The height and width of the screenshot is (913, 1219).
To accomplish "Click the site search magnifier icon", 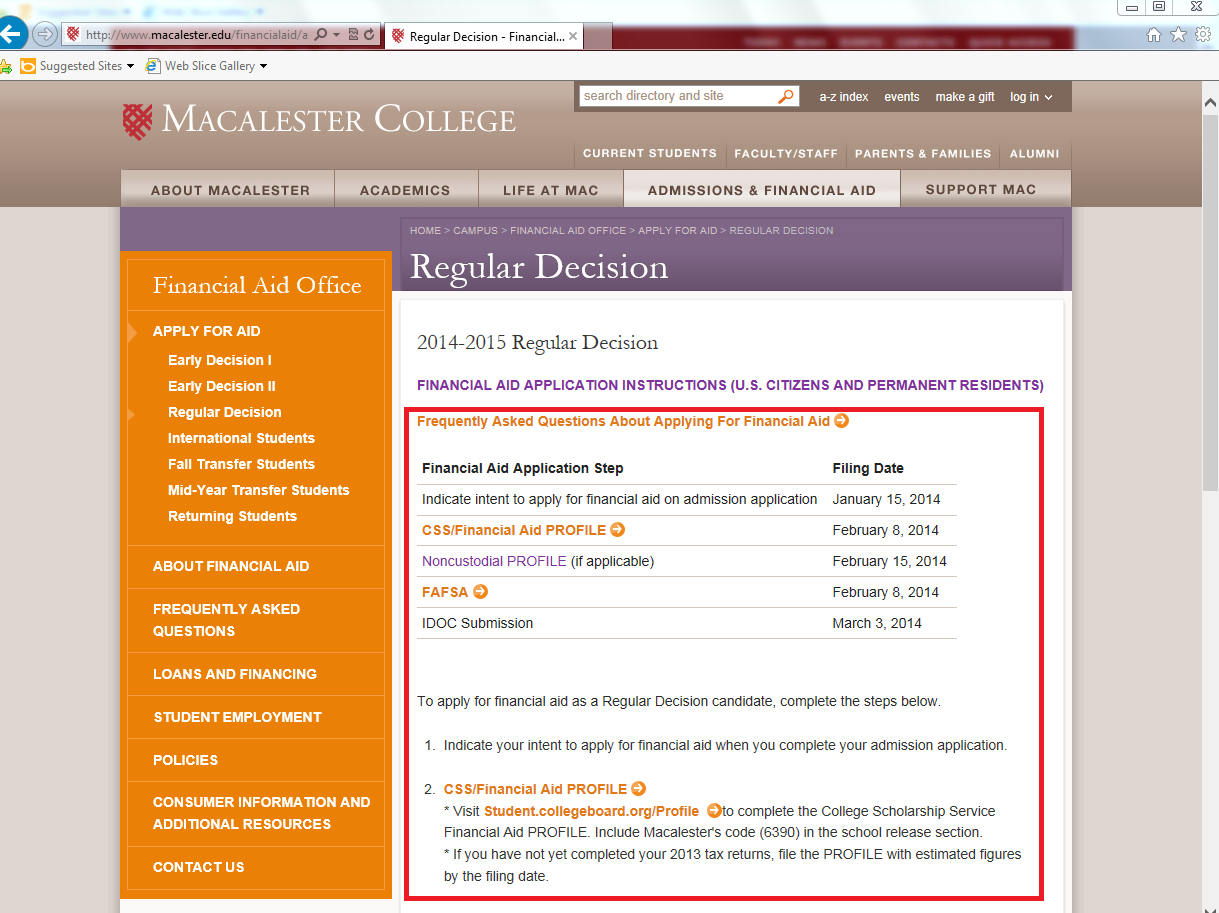I will tap(786, 97).
